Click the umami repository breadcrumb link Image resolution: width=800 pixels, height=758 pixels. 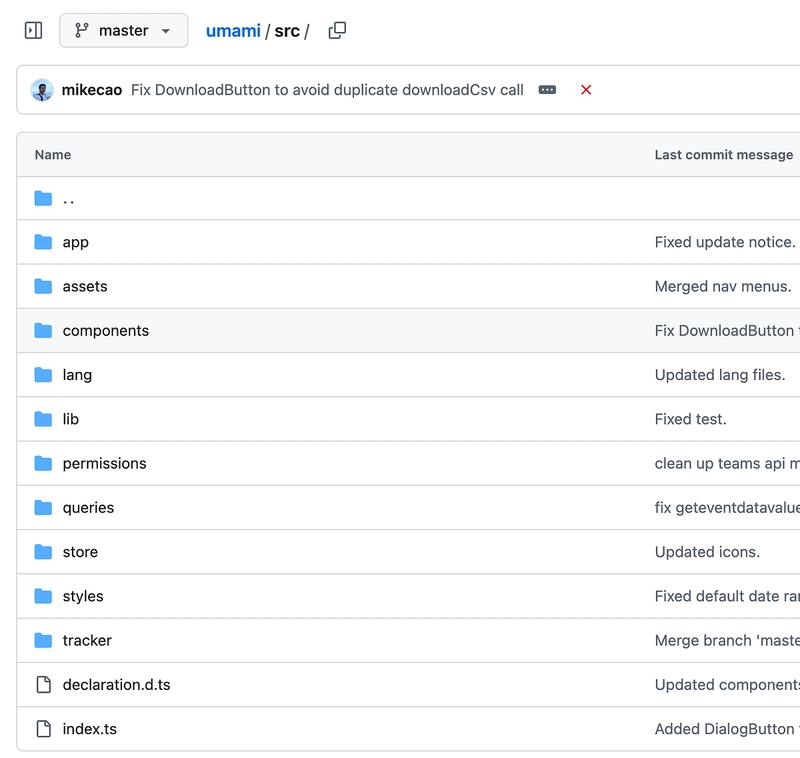click(233, 31)
